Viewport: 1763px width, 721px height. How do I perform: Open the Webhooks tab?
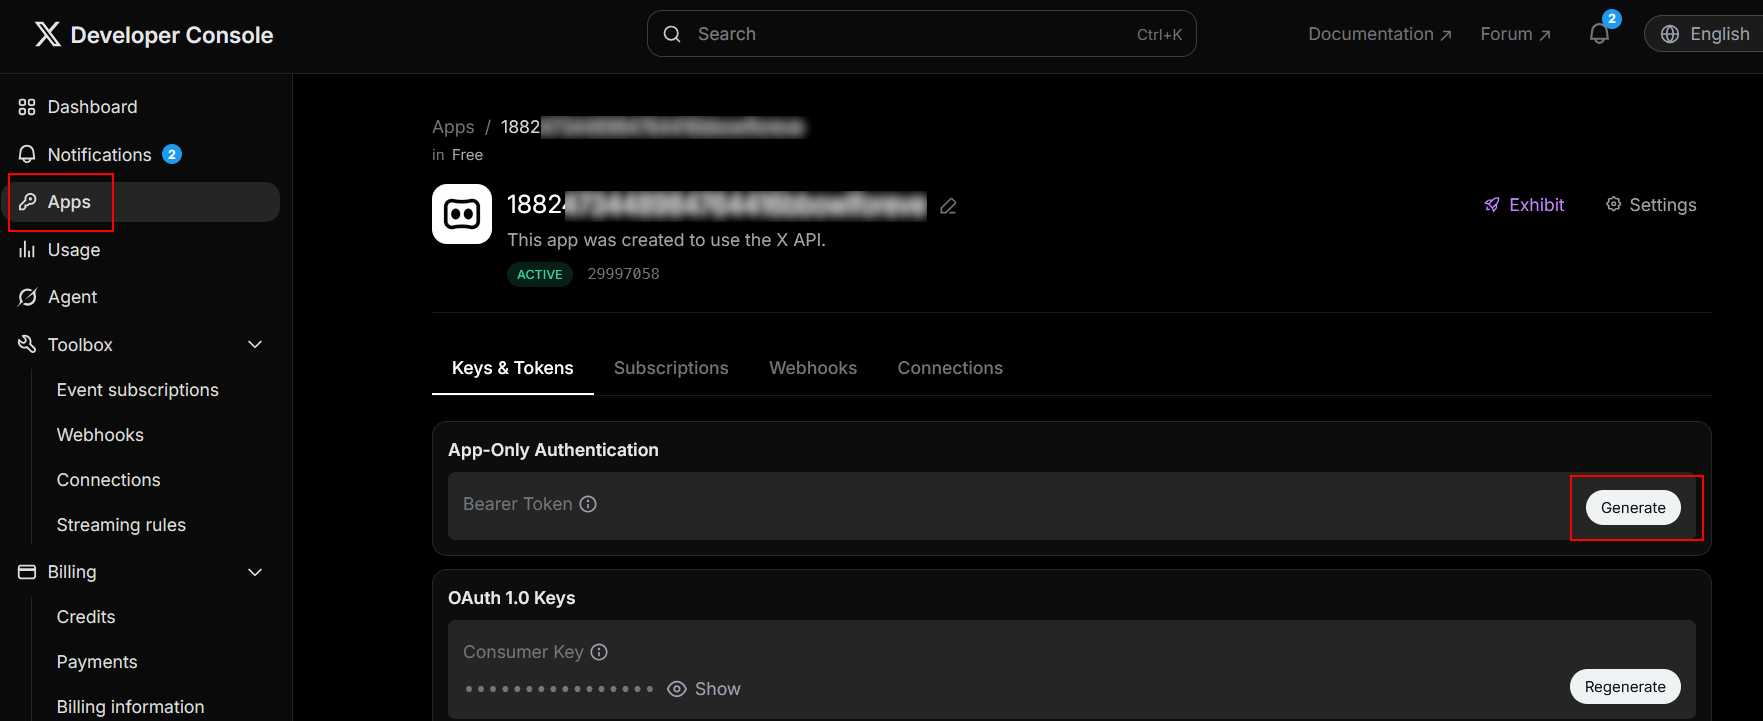(x=813, y=368)
